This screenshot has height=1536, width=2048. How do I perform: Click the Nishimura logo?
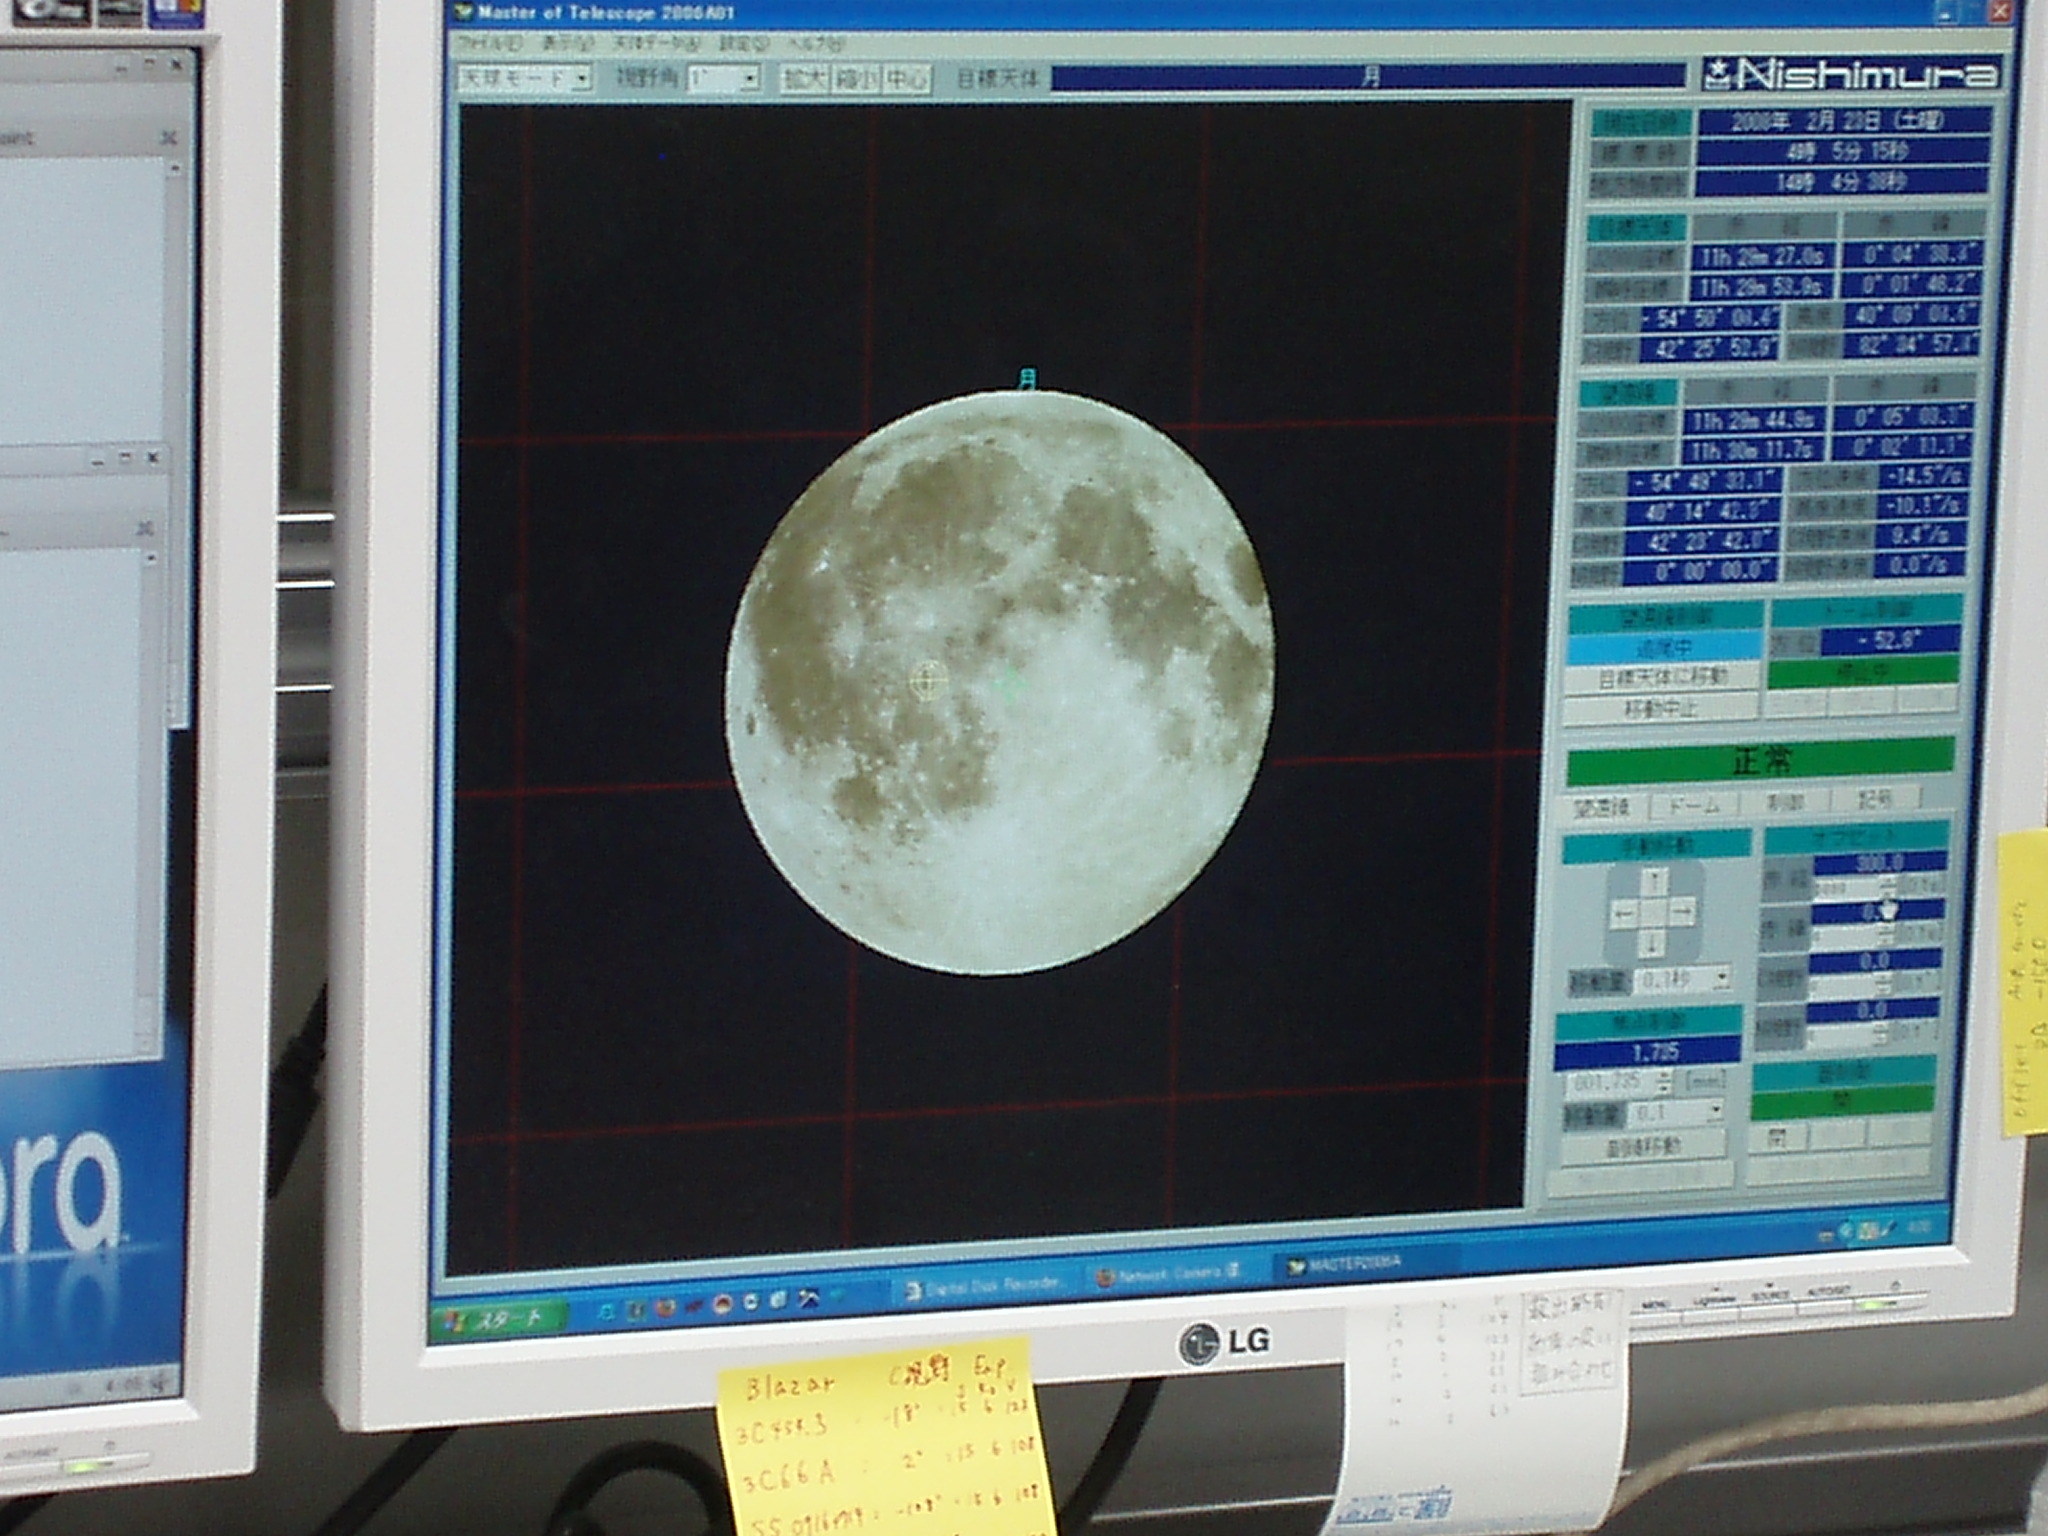click(1854, 73)
